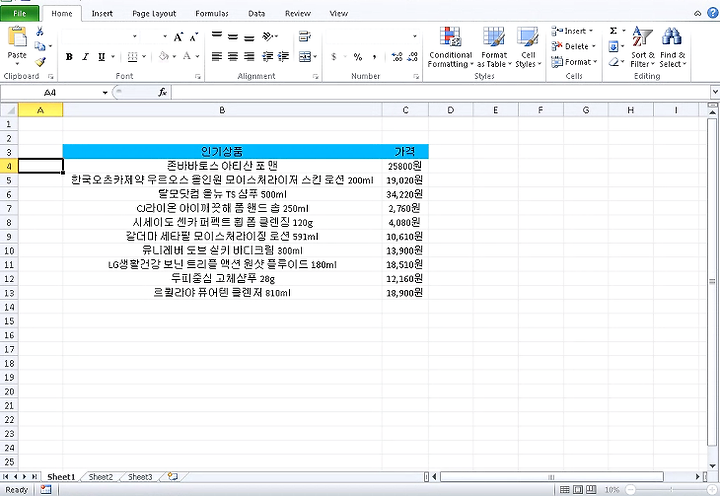Switch to the Page Layout tab

click(x=154, y=13)
